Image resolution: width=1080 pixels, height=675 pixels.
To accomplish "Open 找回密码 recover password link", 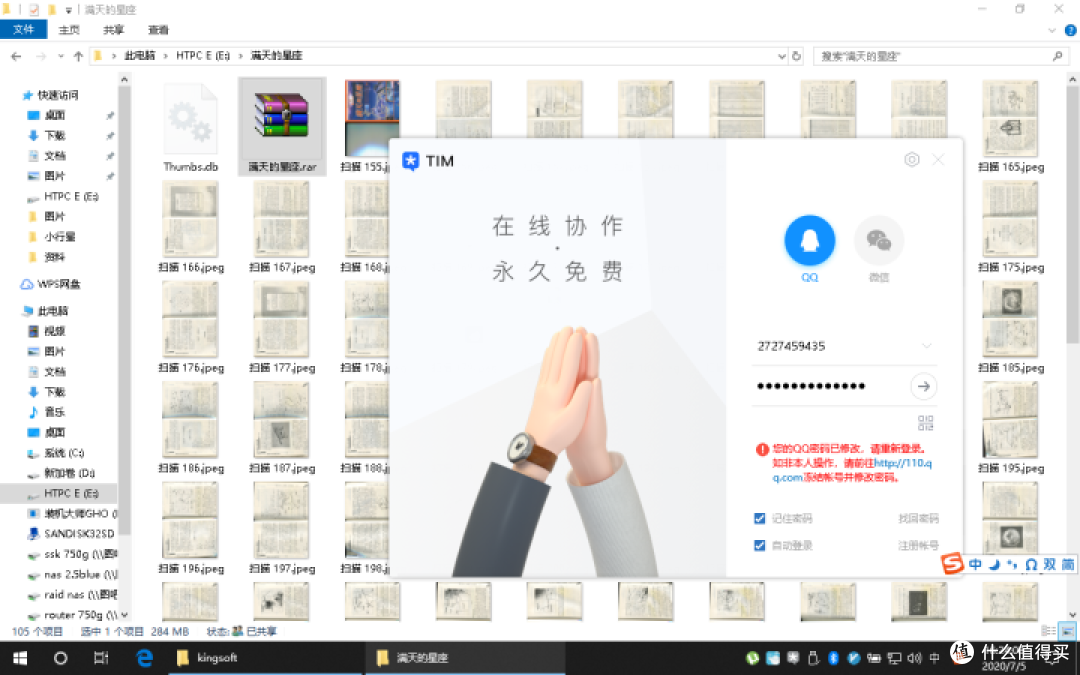I will click(x=918, y=518).
